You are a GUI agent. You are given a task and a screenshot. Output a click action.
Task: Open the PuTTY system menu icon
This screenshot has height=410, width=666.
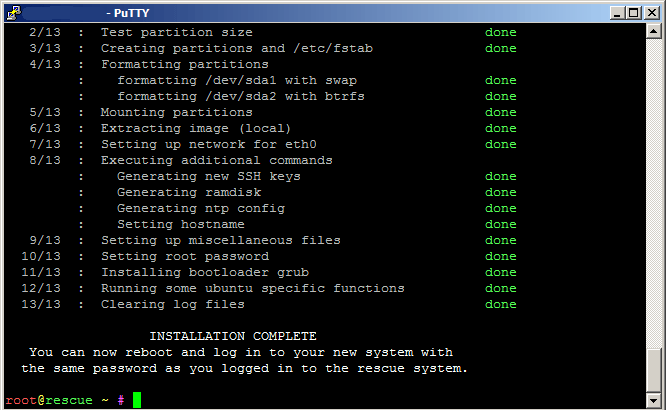[14, 13]
